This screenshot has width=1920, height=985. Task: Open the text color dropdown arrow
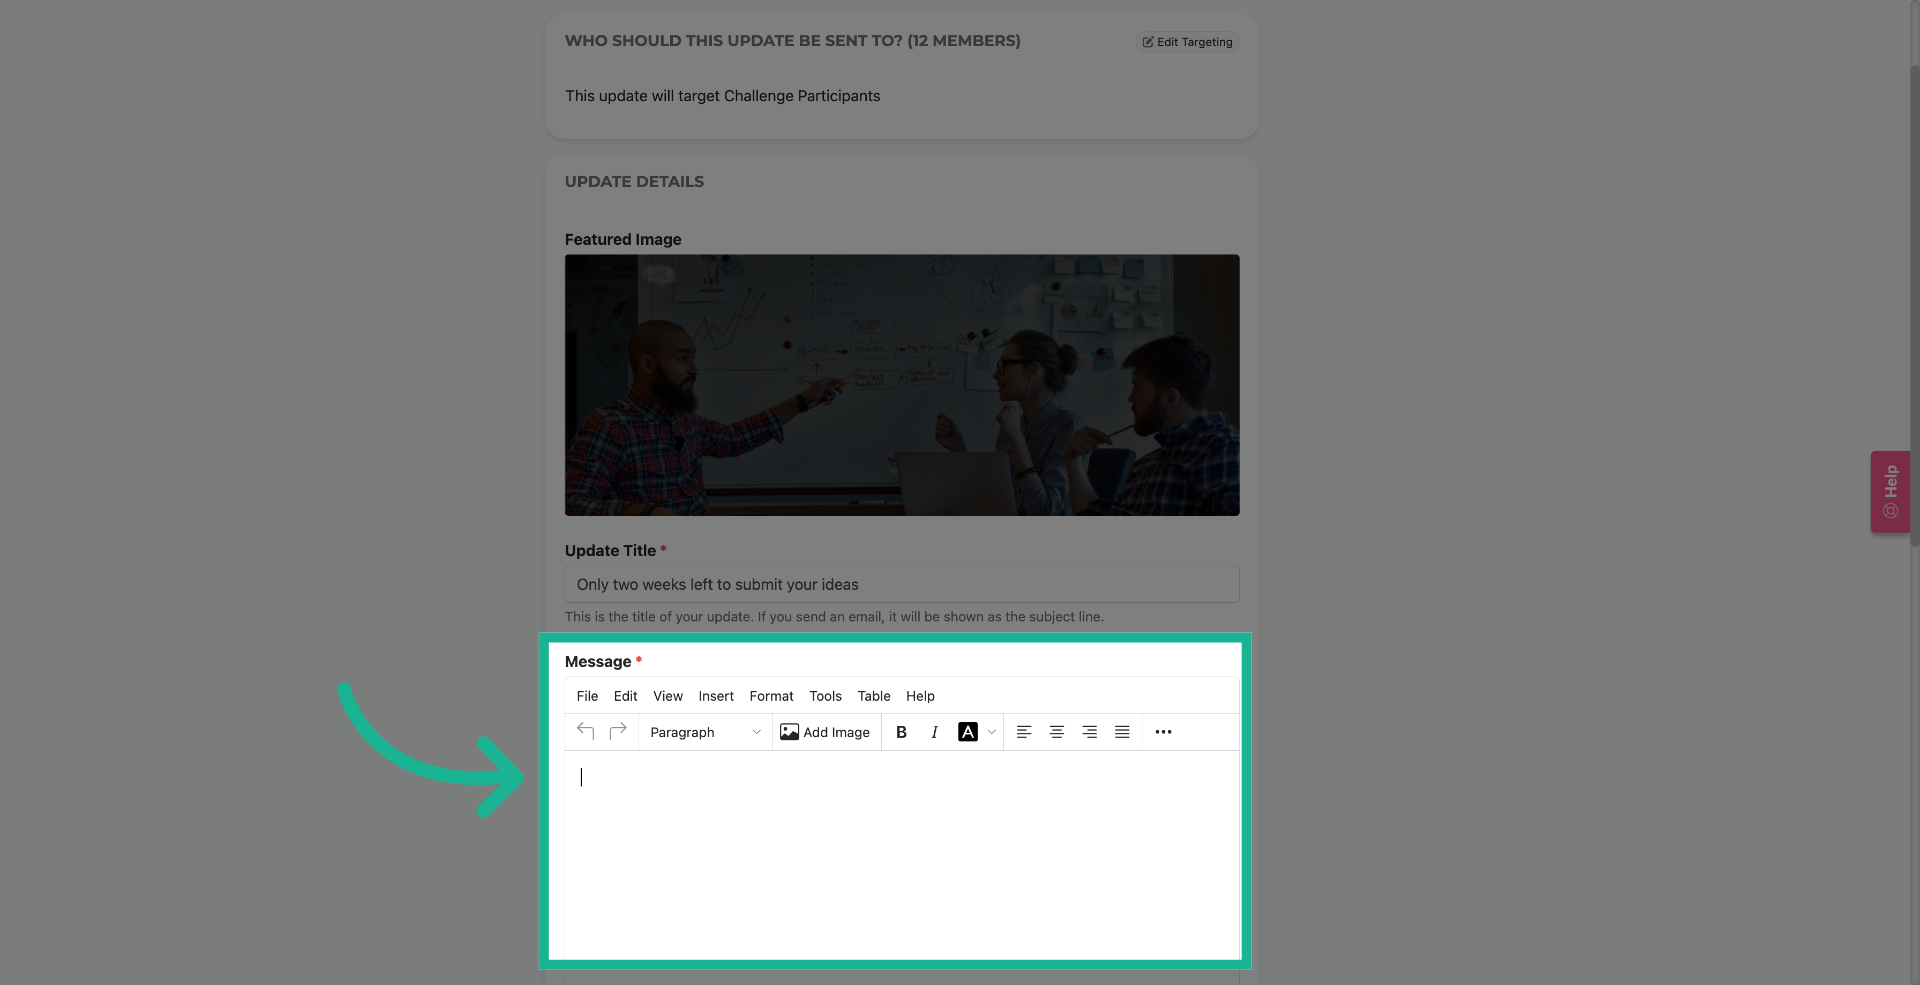[991, 732]
